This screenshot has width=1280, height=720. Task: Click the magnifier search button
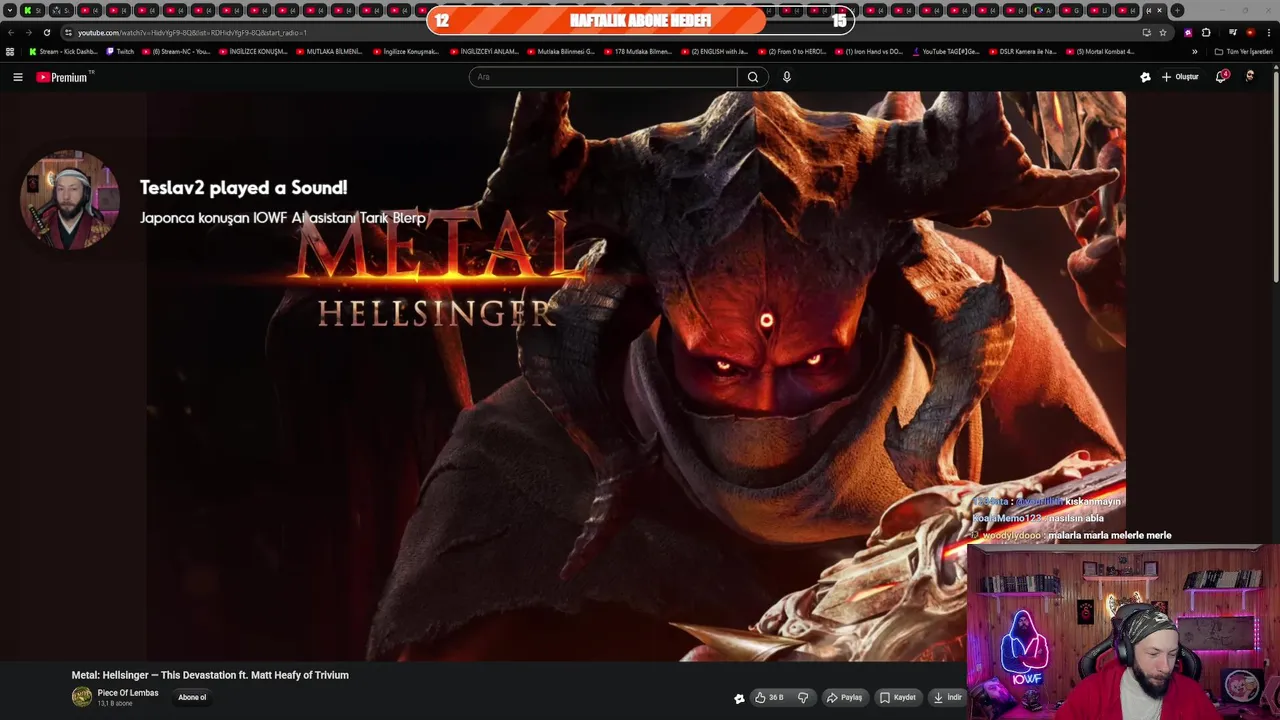[753, 77]
